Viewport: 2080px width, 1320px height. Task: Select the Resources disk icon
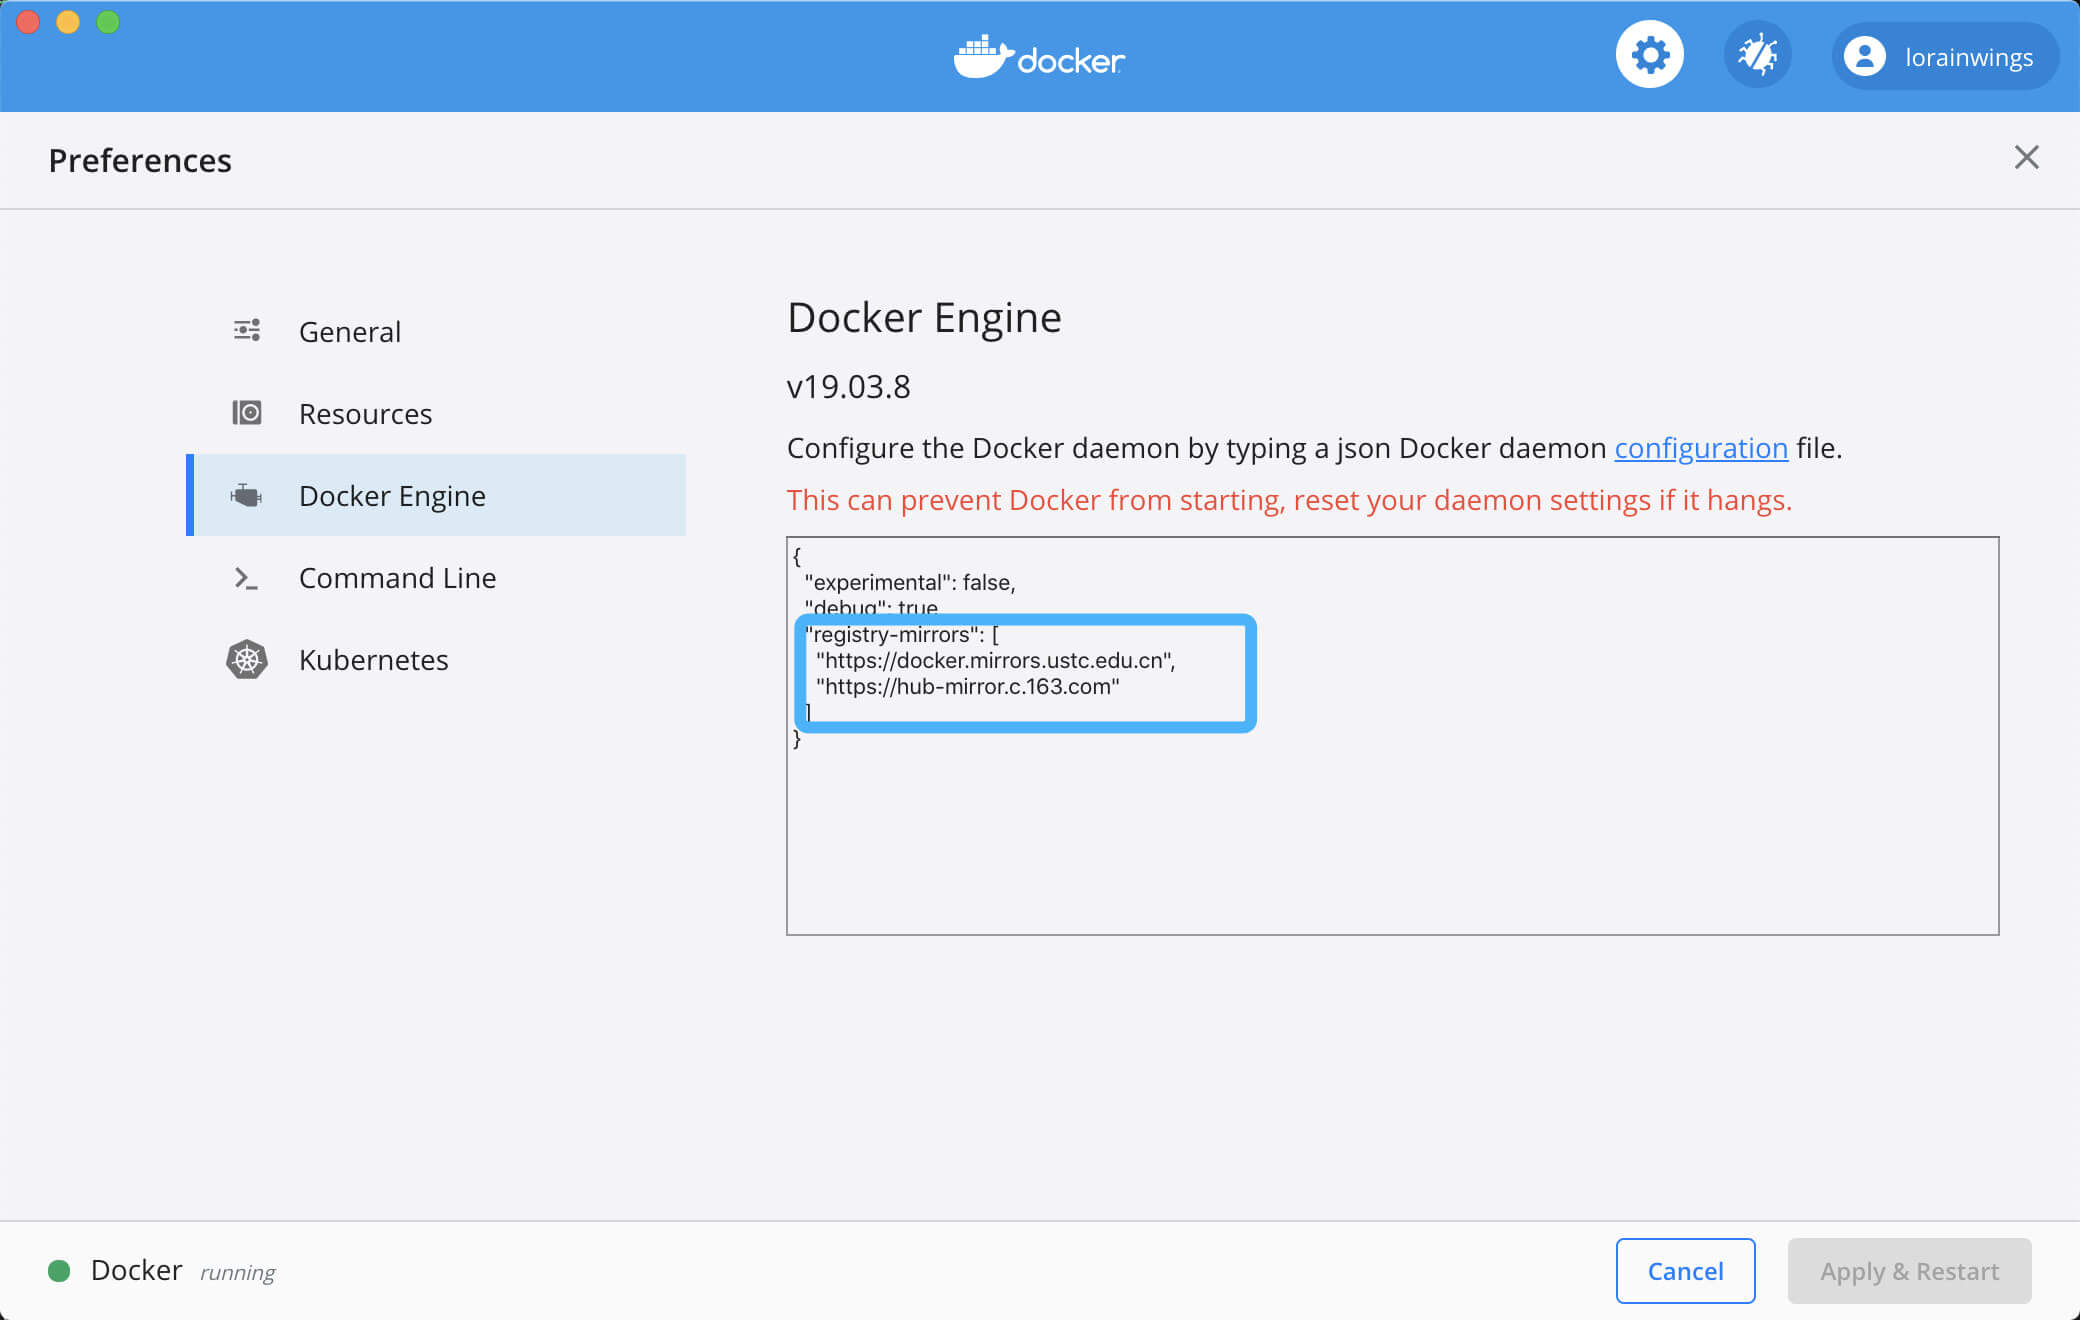[247, 413]
